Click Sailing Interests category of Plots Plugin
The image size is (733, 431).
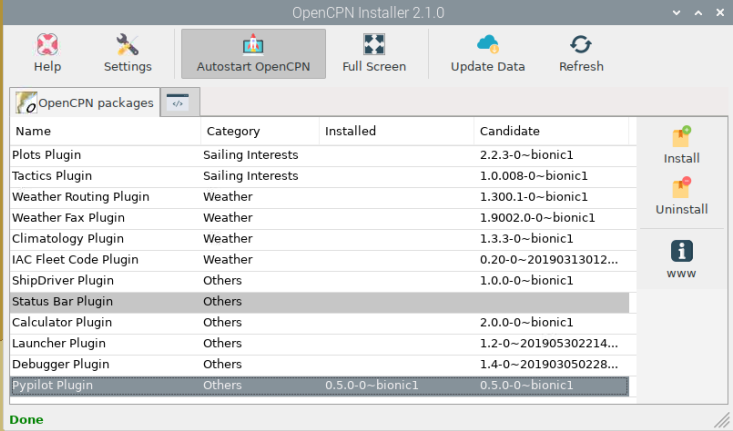pyautogui.click(x=251, y=155)
